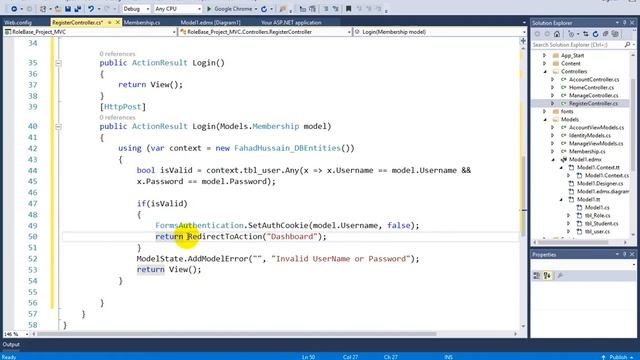This screenshot has height=360, width=640.
Task: Toggle a bookmark with the bookmark icon
Action: 348,9
